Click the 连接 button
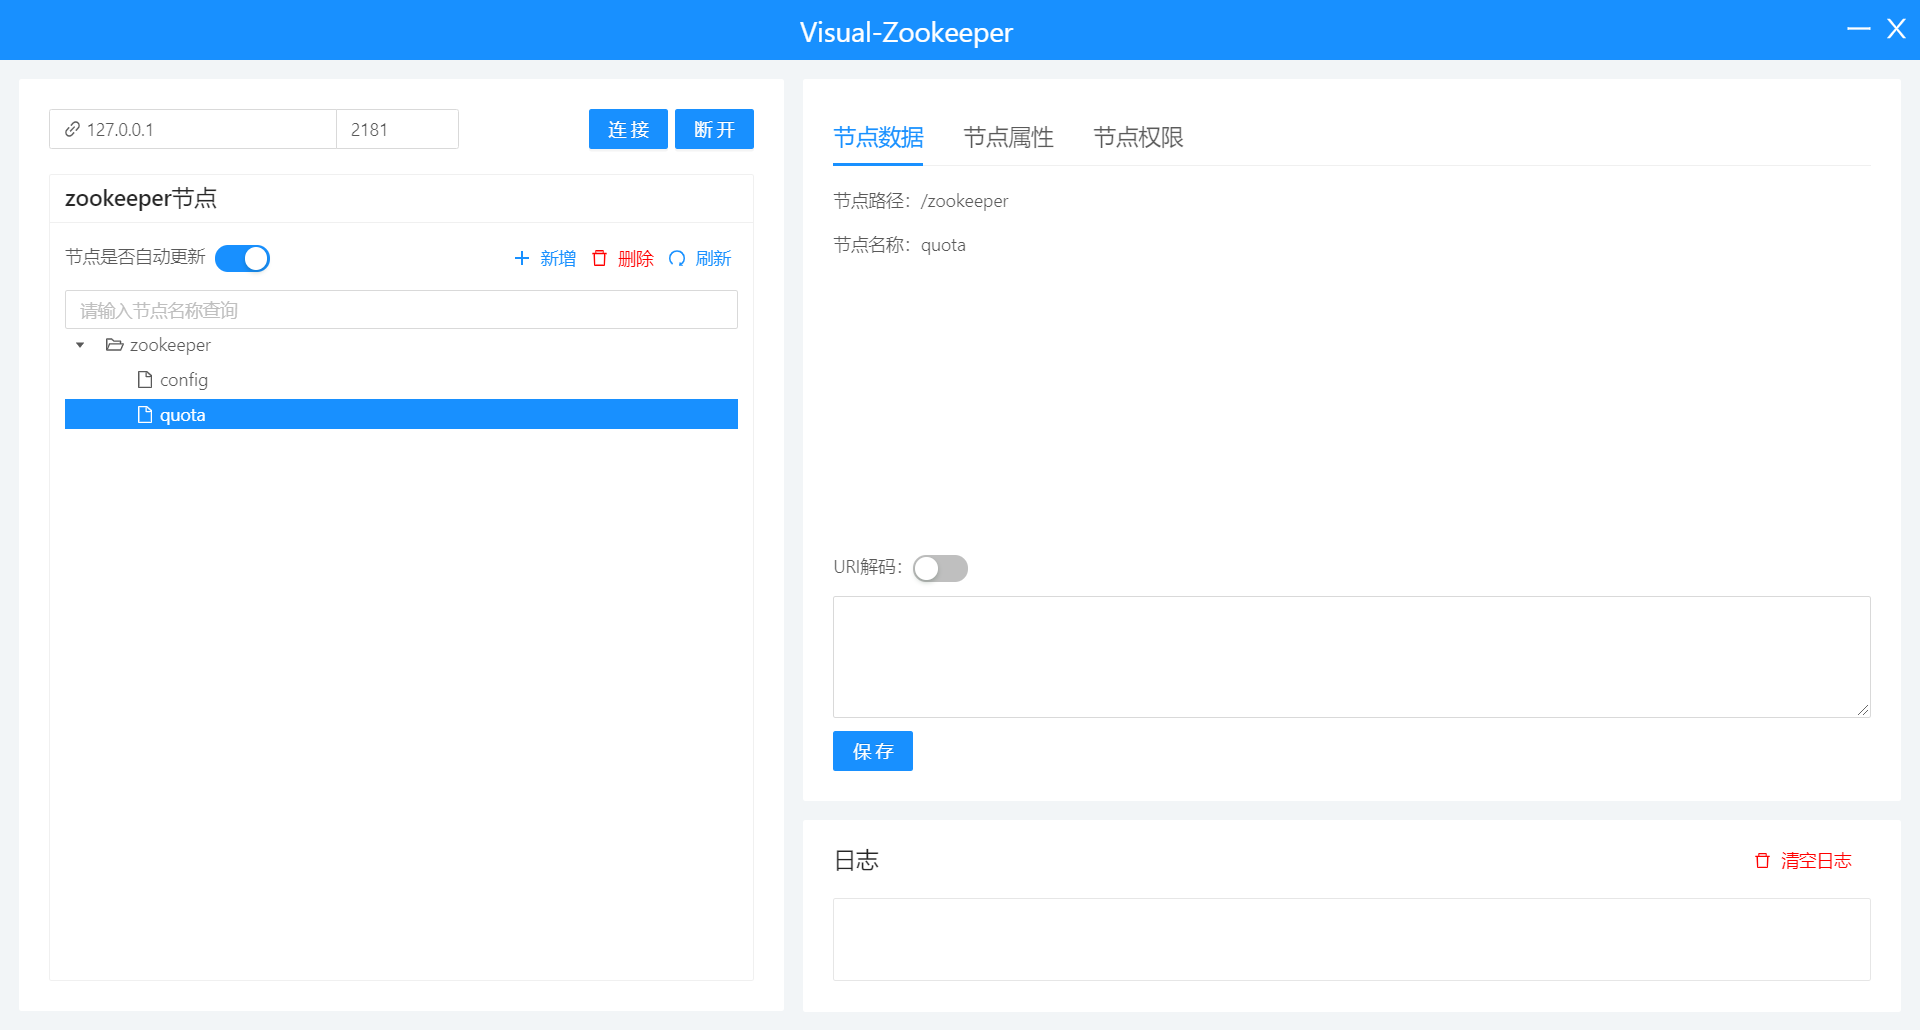Screen dimensions: 1920x1030 tap(628, 129)
